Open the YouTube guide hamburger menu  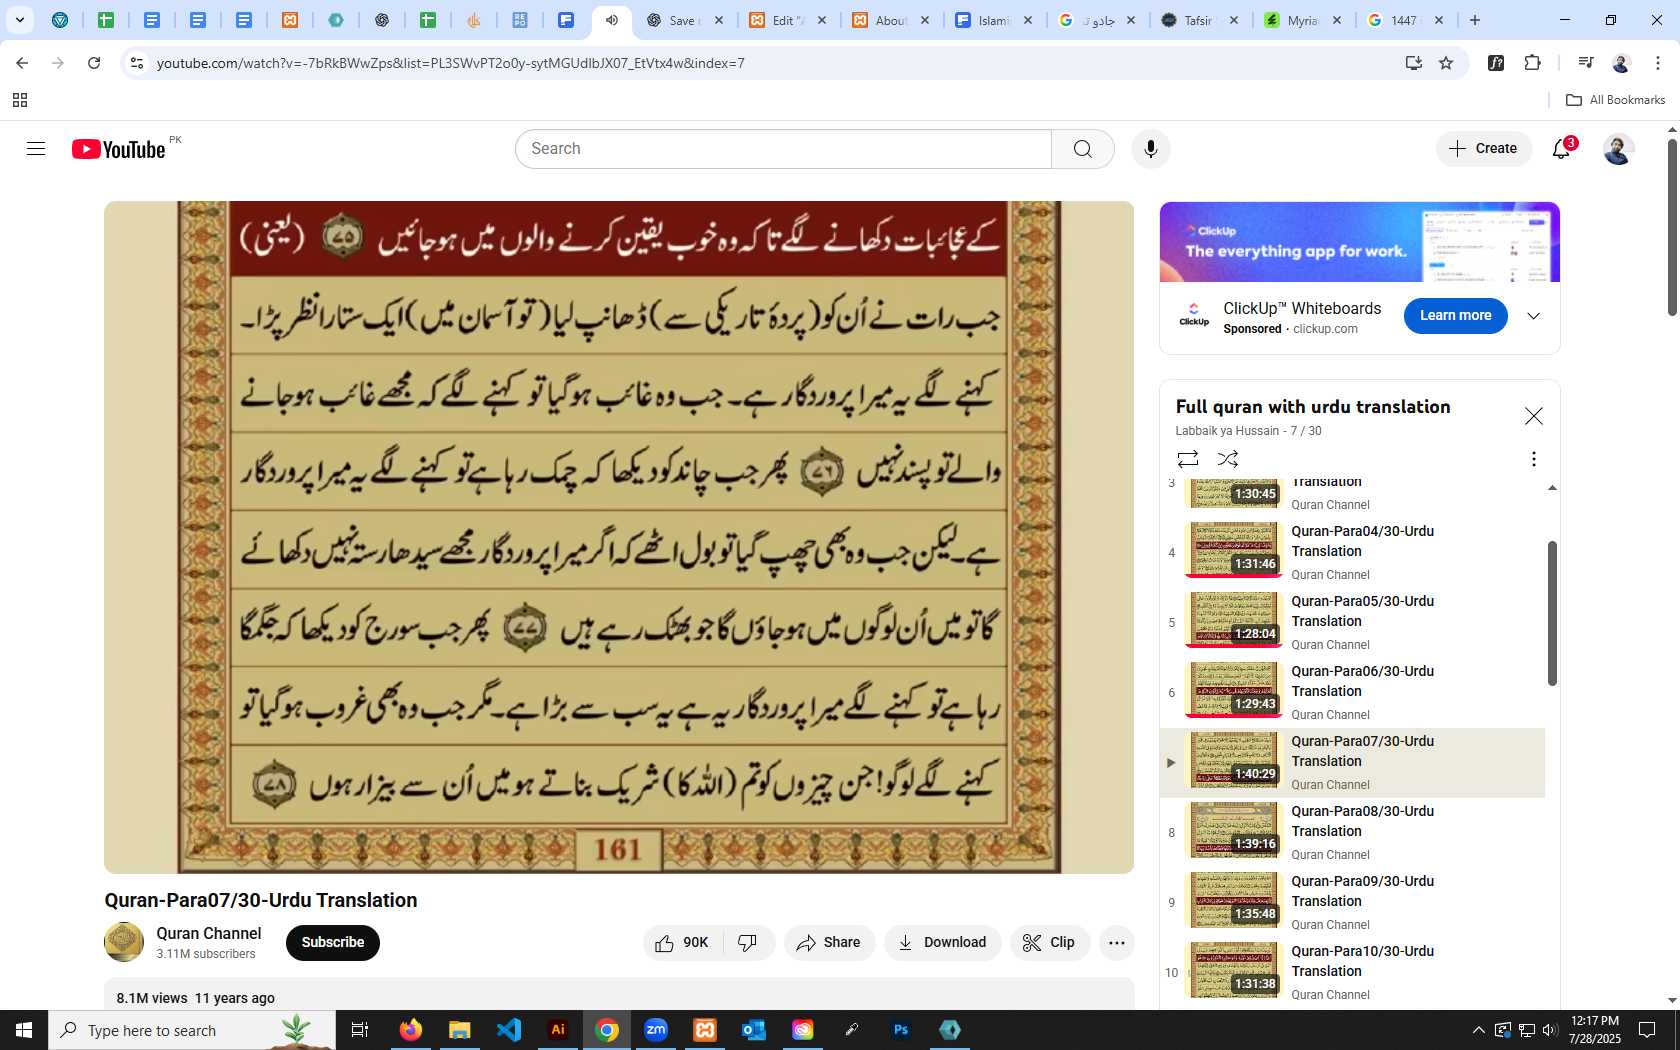[36, 149]
